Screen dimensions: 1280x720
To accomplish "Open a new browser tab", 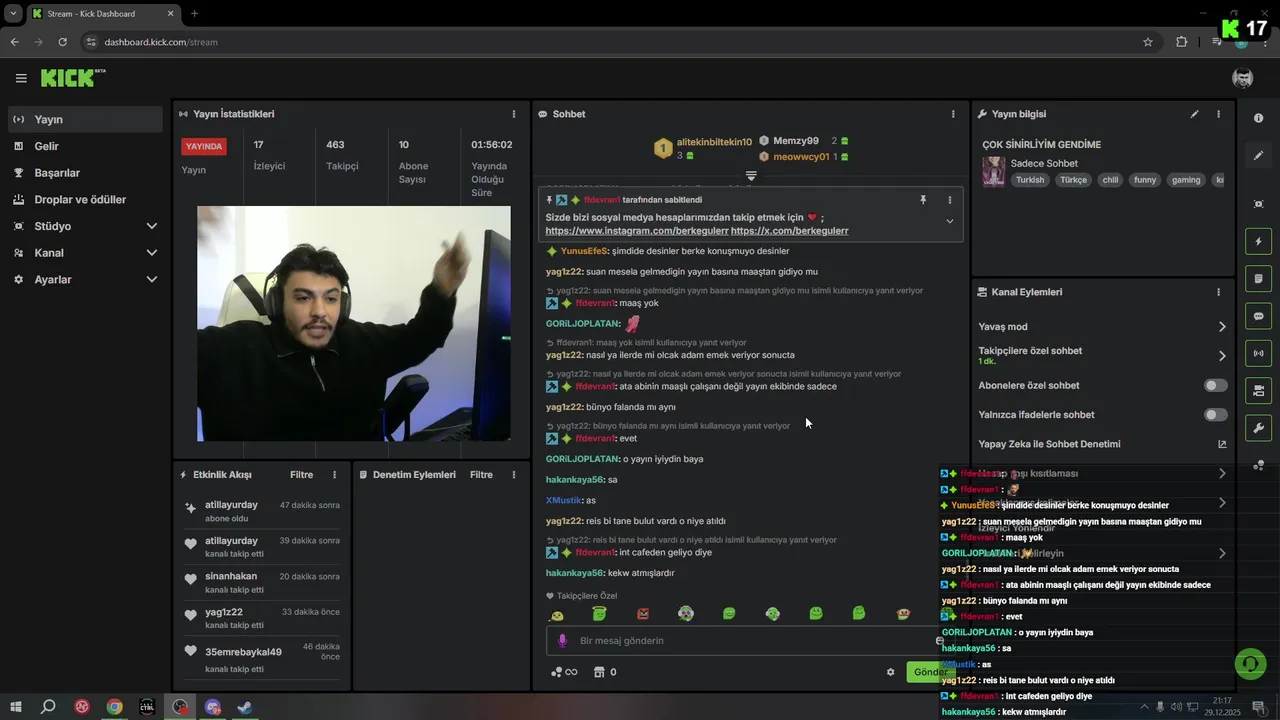I will coord(194,14).
